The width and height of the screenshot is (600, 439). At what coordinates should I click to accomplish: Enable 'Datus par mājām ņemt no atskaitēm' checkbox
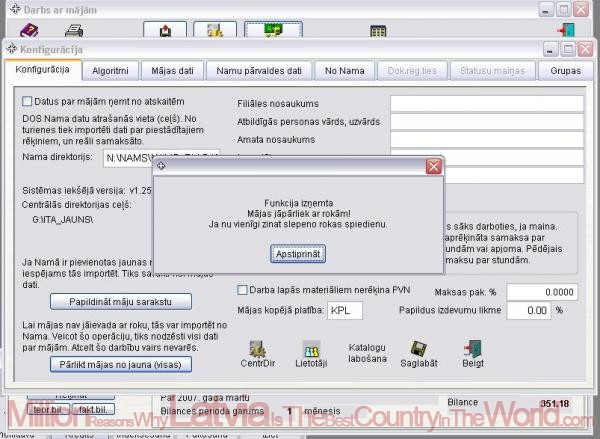[x=28, y=101]
